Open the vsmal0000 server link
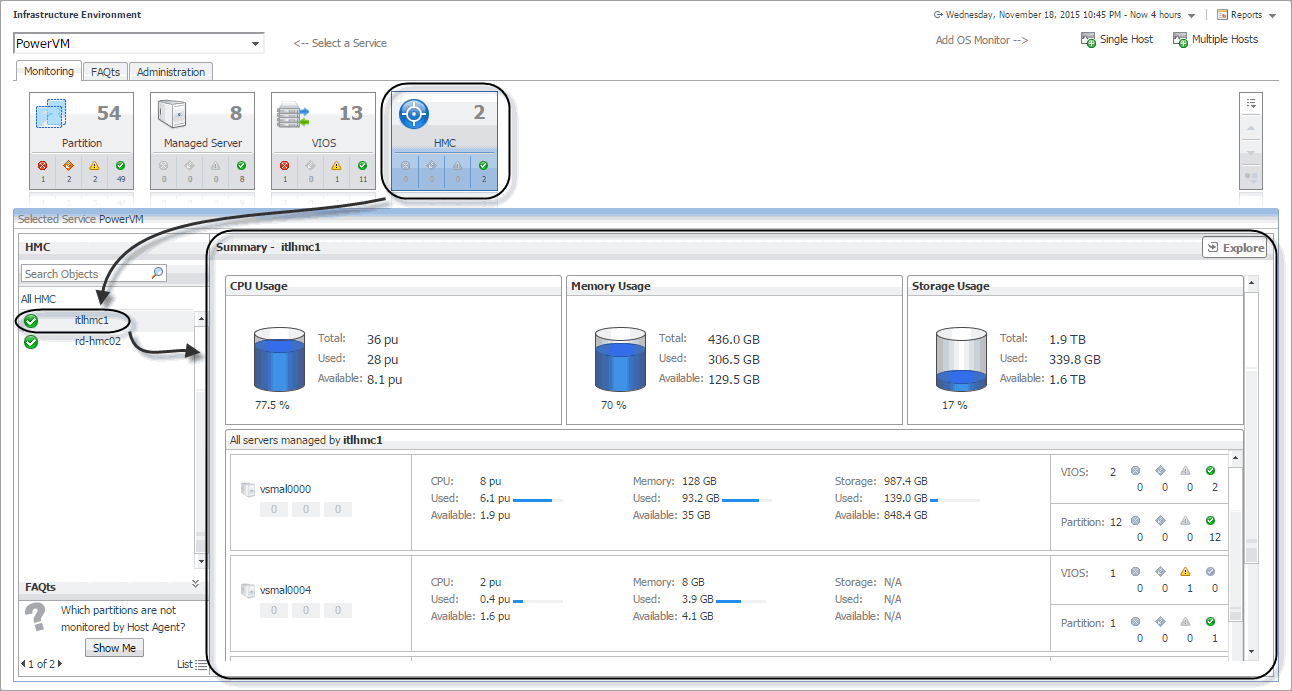 pyautogui.click(x=285, y=490)
